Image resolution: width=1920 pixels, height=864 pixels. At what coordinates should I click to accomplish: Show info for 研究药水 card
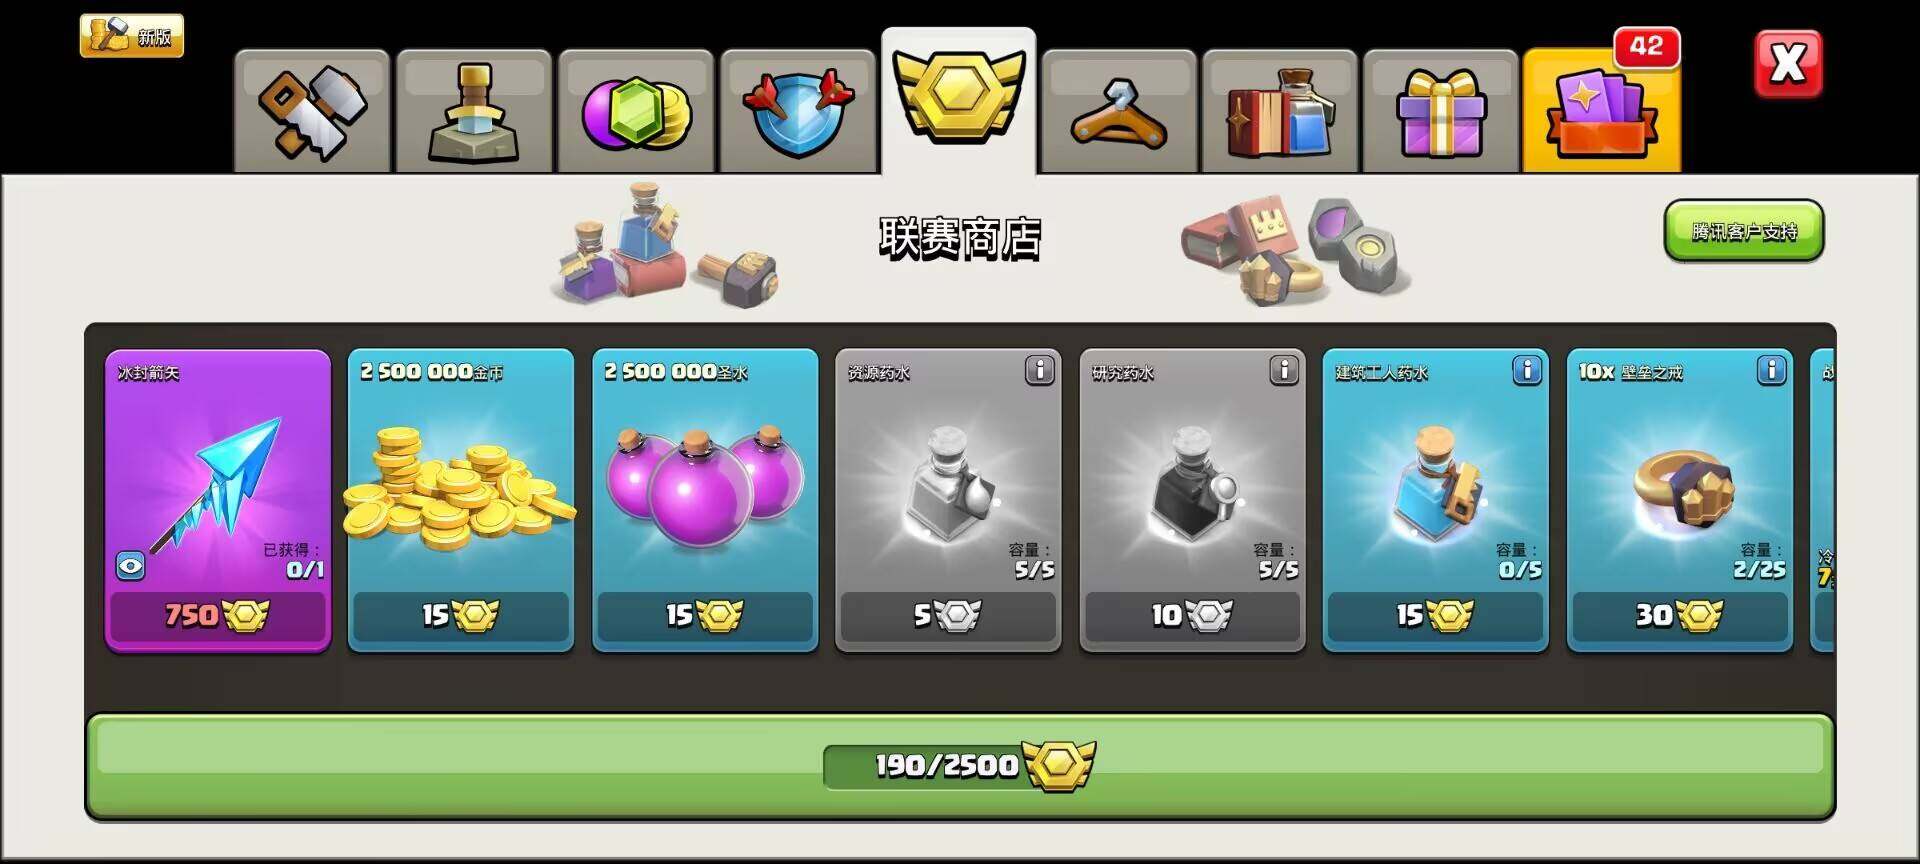click(x=1284, y=370)
